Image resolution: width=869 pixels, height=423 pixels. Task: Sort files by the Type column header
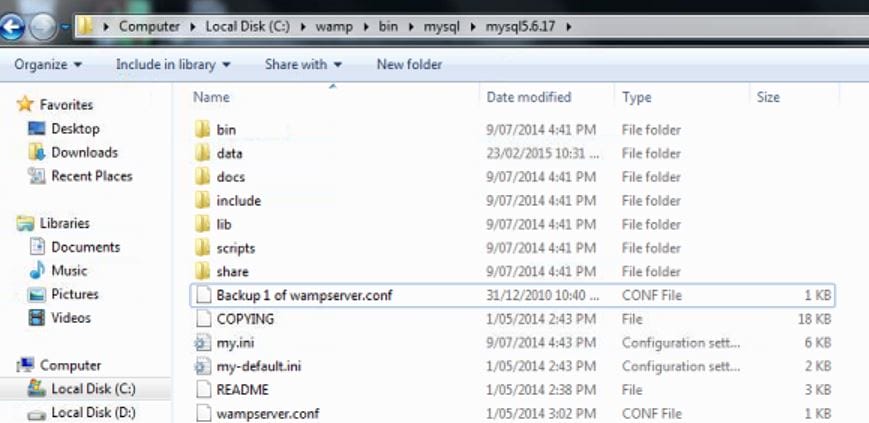coord(637,97)
